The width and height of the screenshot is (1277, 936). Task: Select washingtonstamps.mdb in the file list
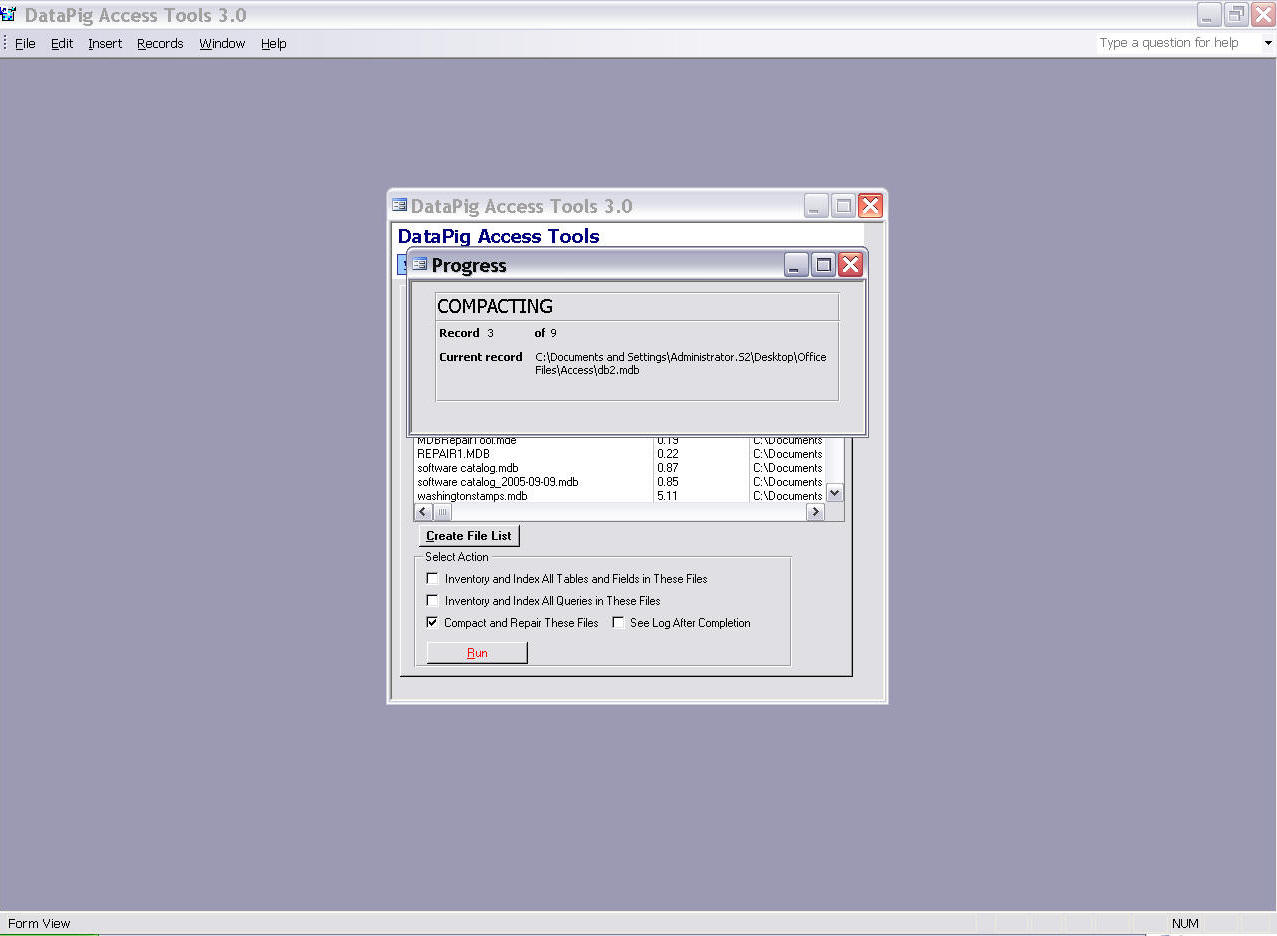click(472, 496)
